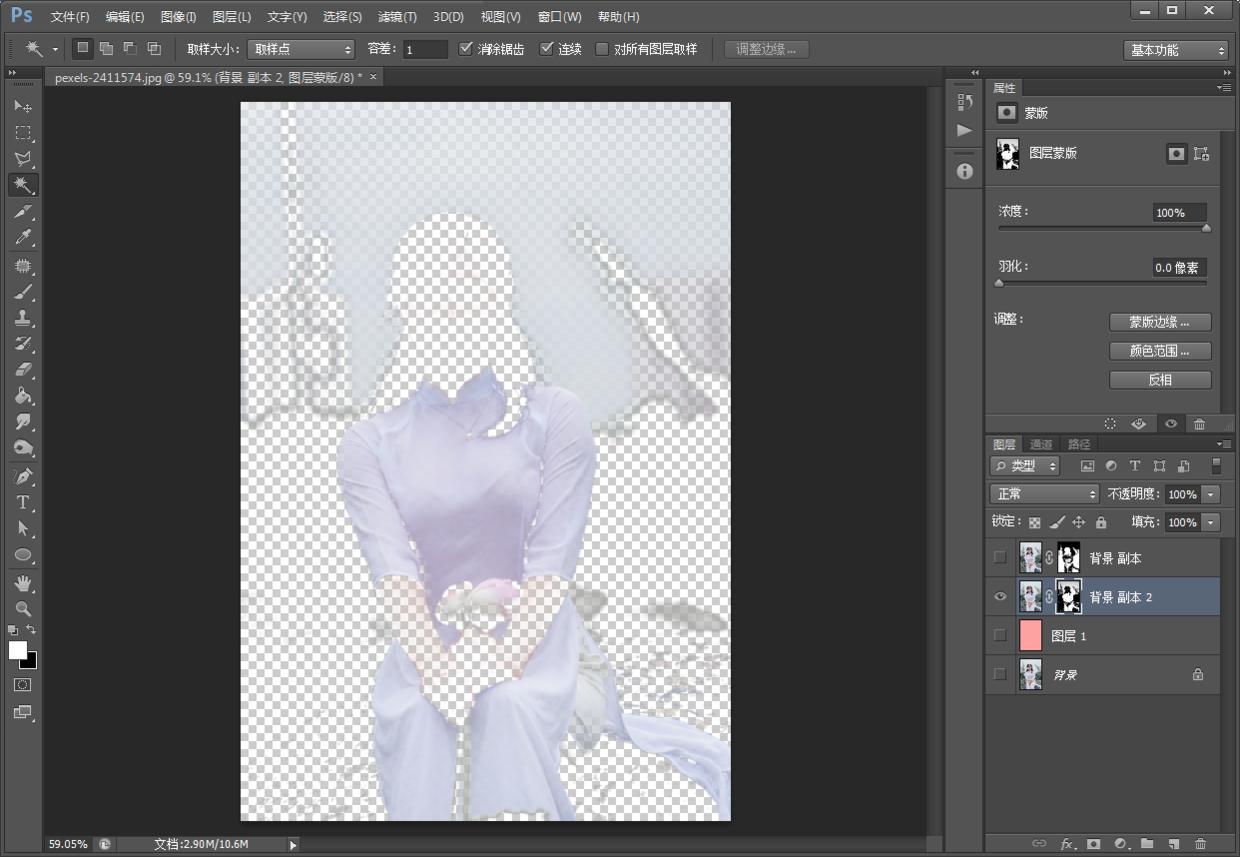The image size is (1240, 857).
Task: Click the add layer mask icon
Action: click(1094, 844)
